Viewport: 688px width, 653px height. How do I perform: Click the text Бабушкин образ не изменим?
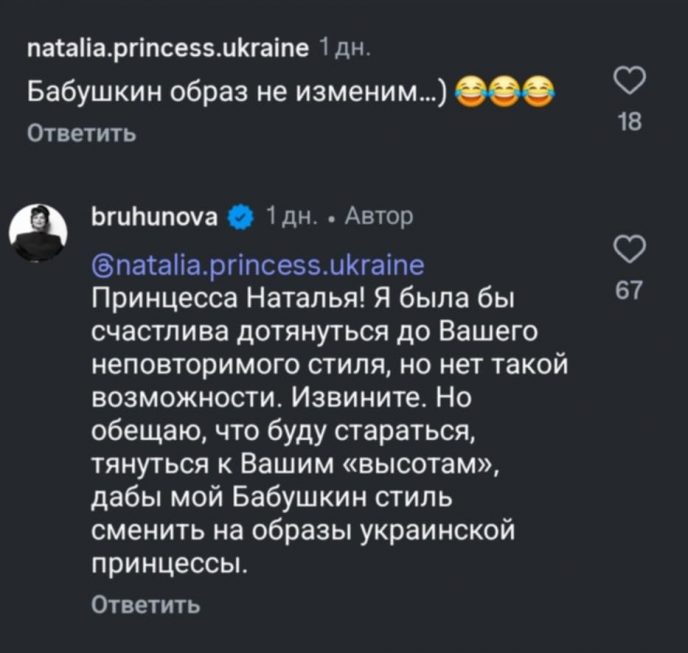point(236,94)
